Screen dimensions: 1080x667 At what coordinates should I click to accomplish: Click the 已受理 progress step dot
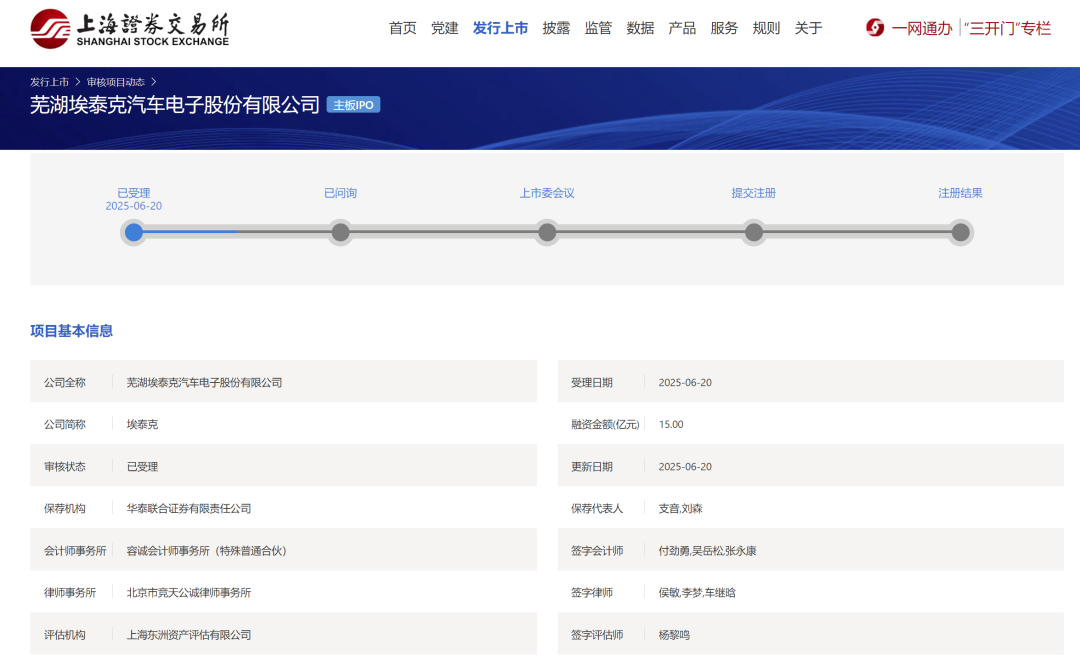(x=134, y=232)
